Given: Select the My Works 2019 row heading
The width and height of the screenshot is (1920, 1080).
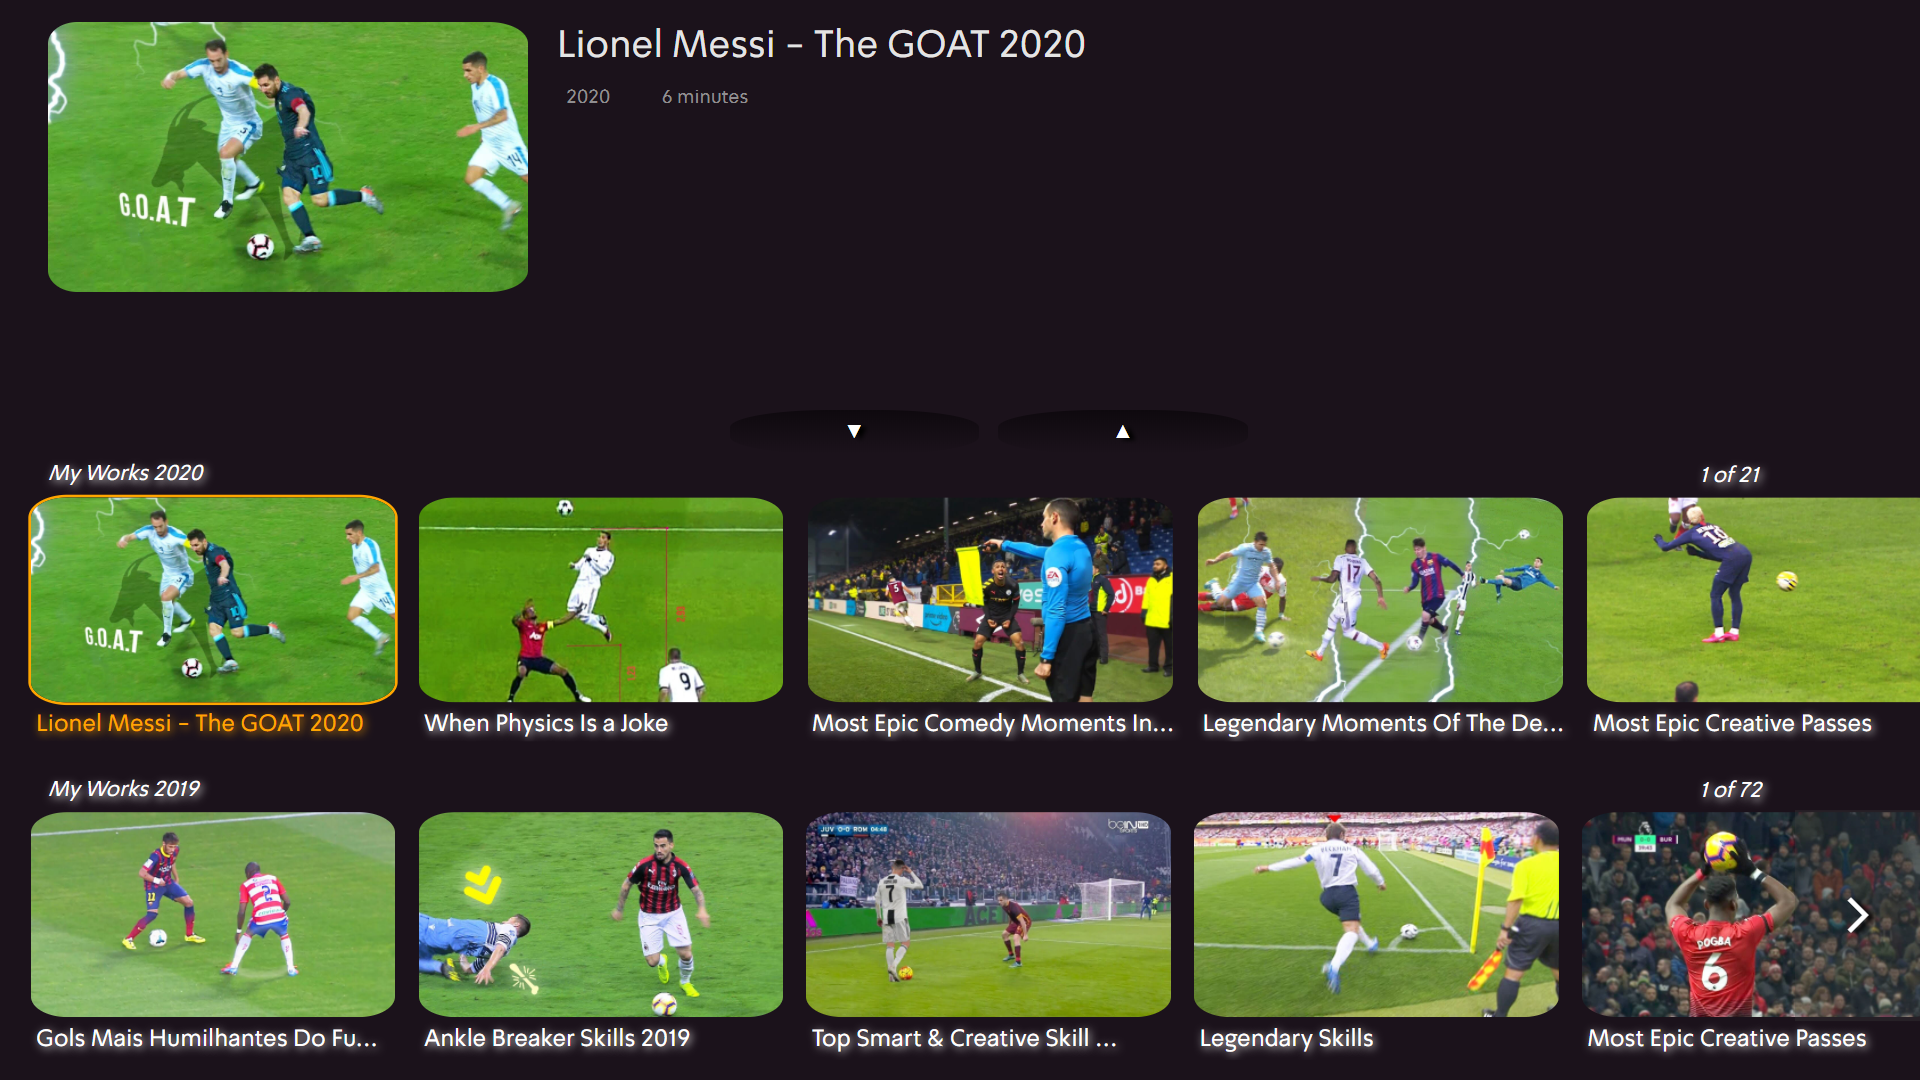Looking at the screenshot, I should click(x=124, y=789).
